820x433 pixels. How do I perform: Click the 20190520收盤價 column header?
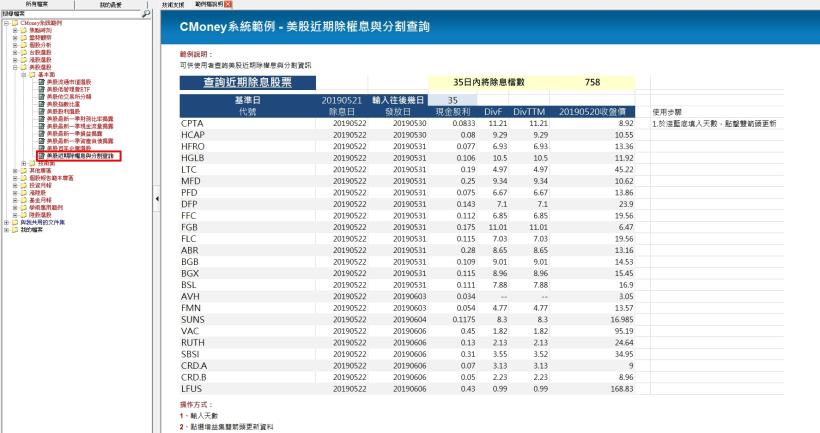[x=593, y=112]
